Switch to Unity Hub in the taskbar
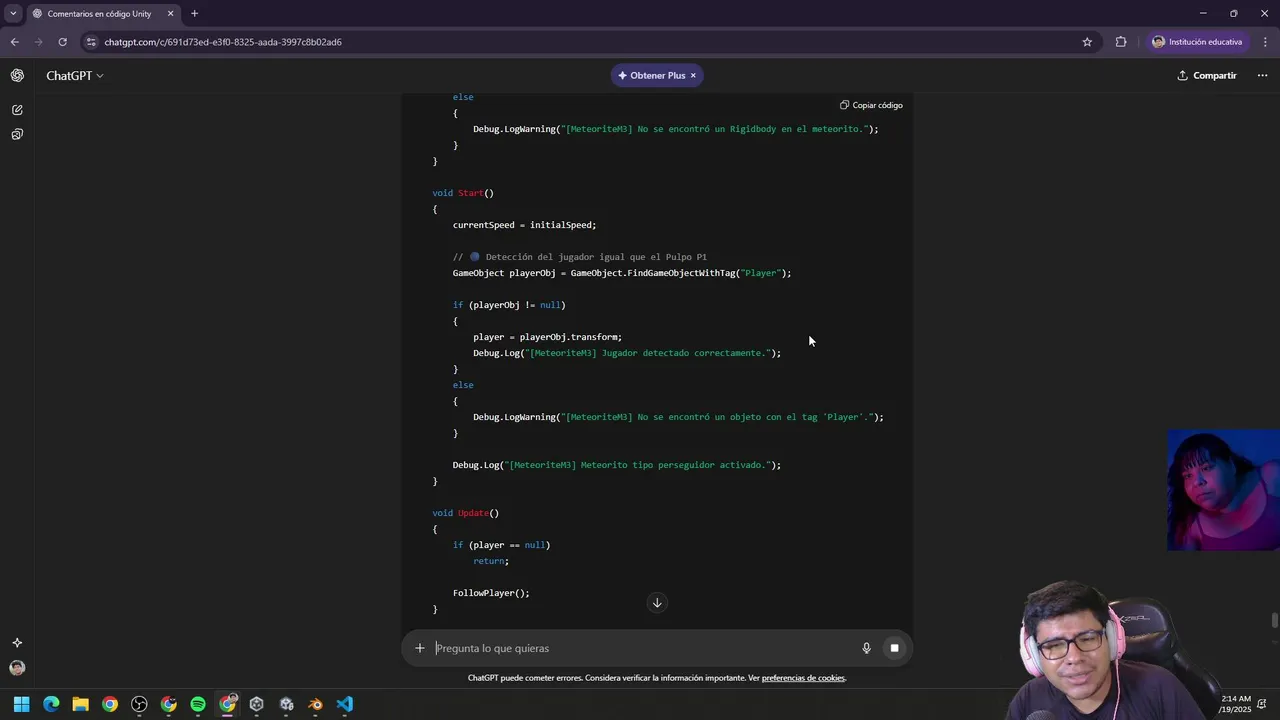The image size is (1280, 720). (257, 704)
